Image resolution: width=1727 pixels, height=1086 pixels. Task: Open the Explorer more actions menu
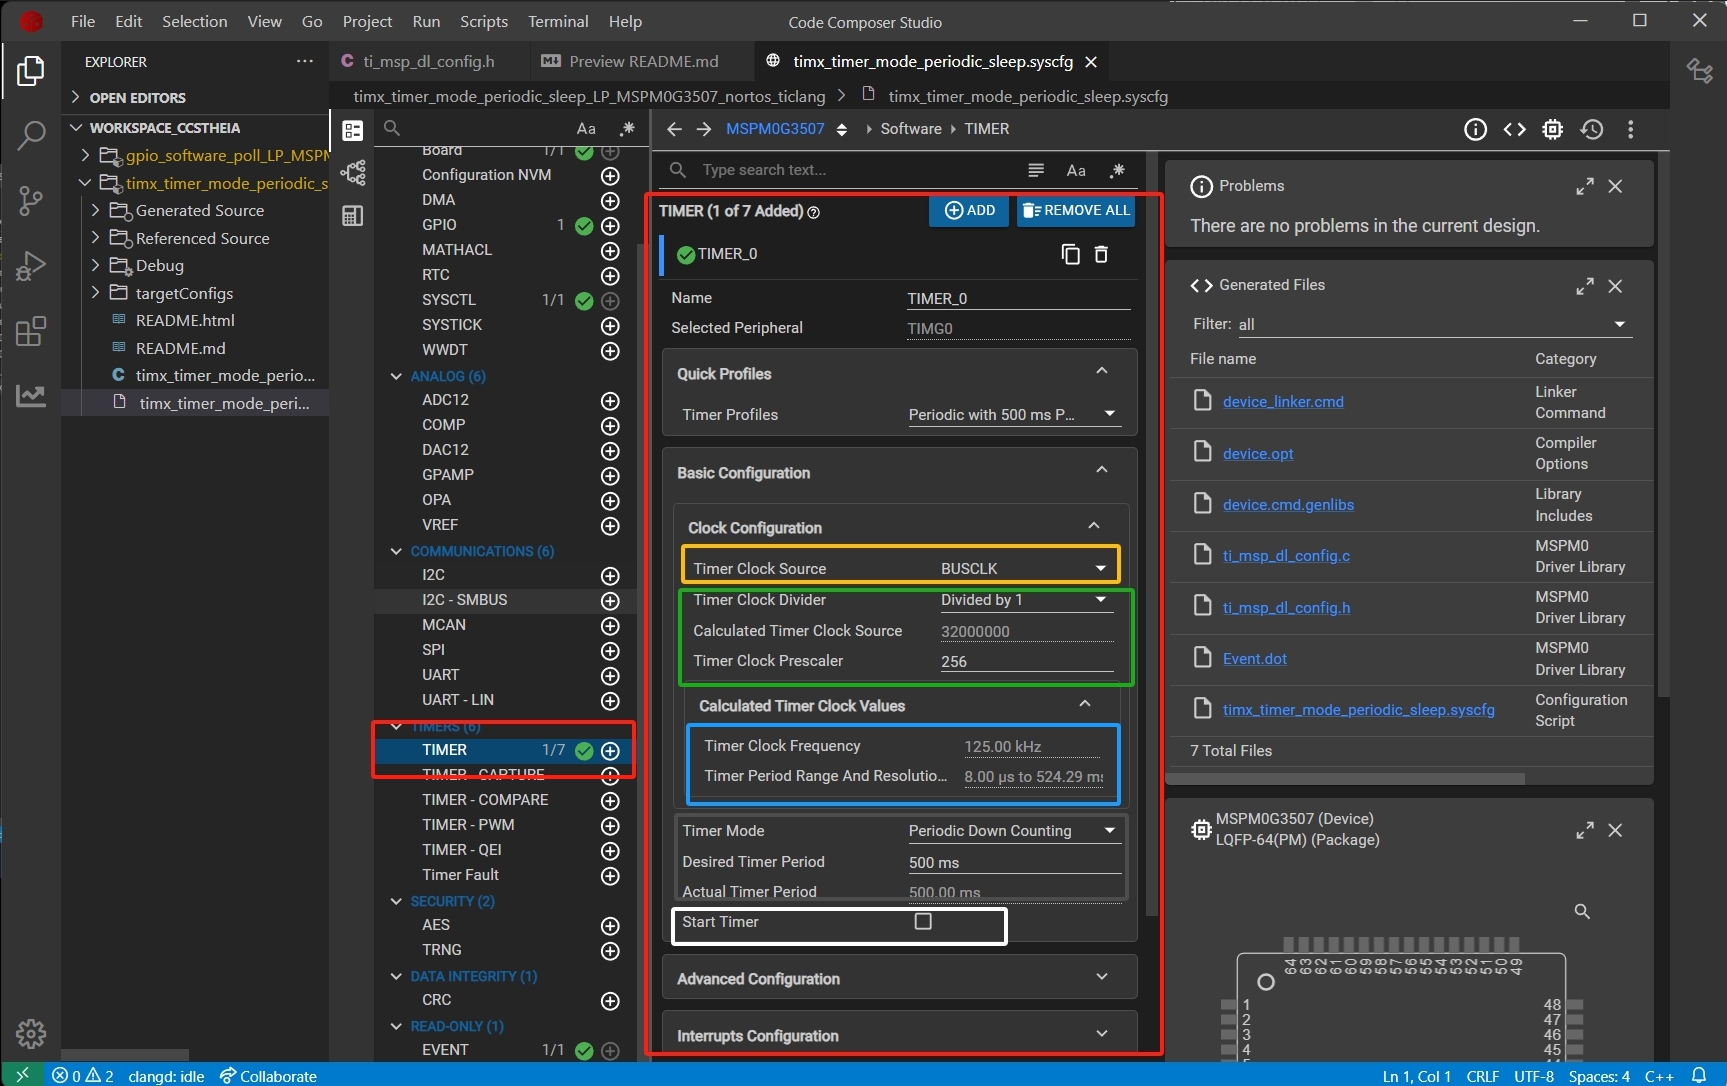pos(305,61)
